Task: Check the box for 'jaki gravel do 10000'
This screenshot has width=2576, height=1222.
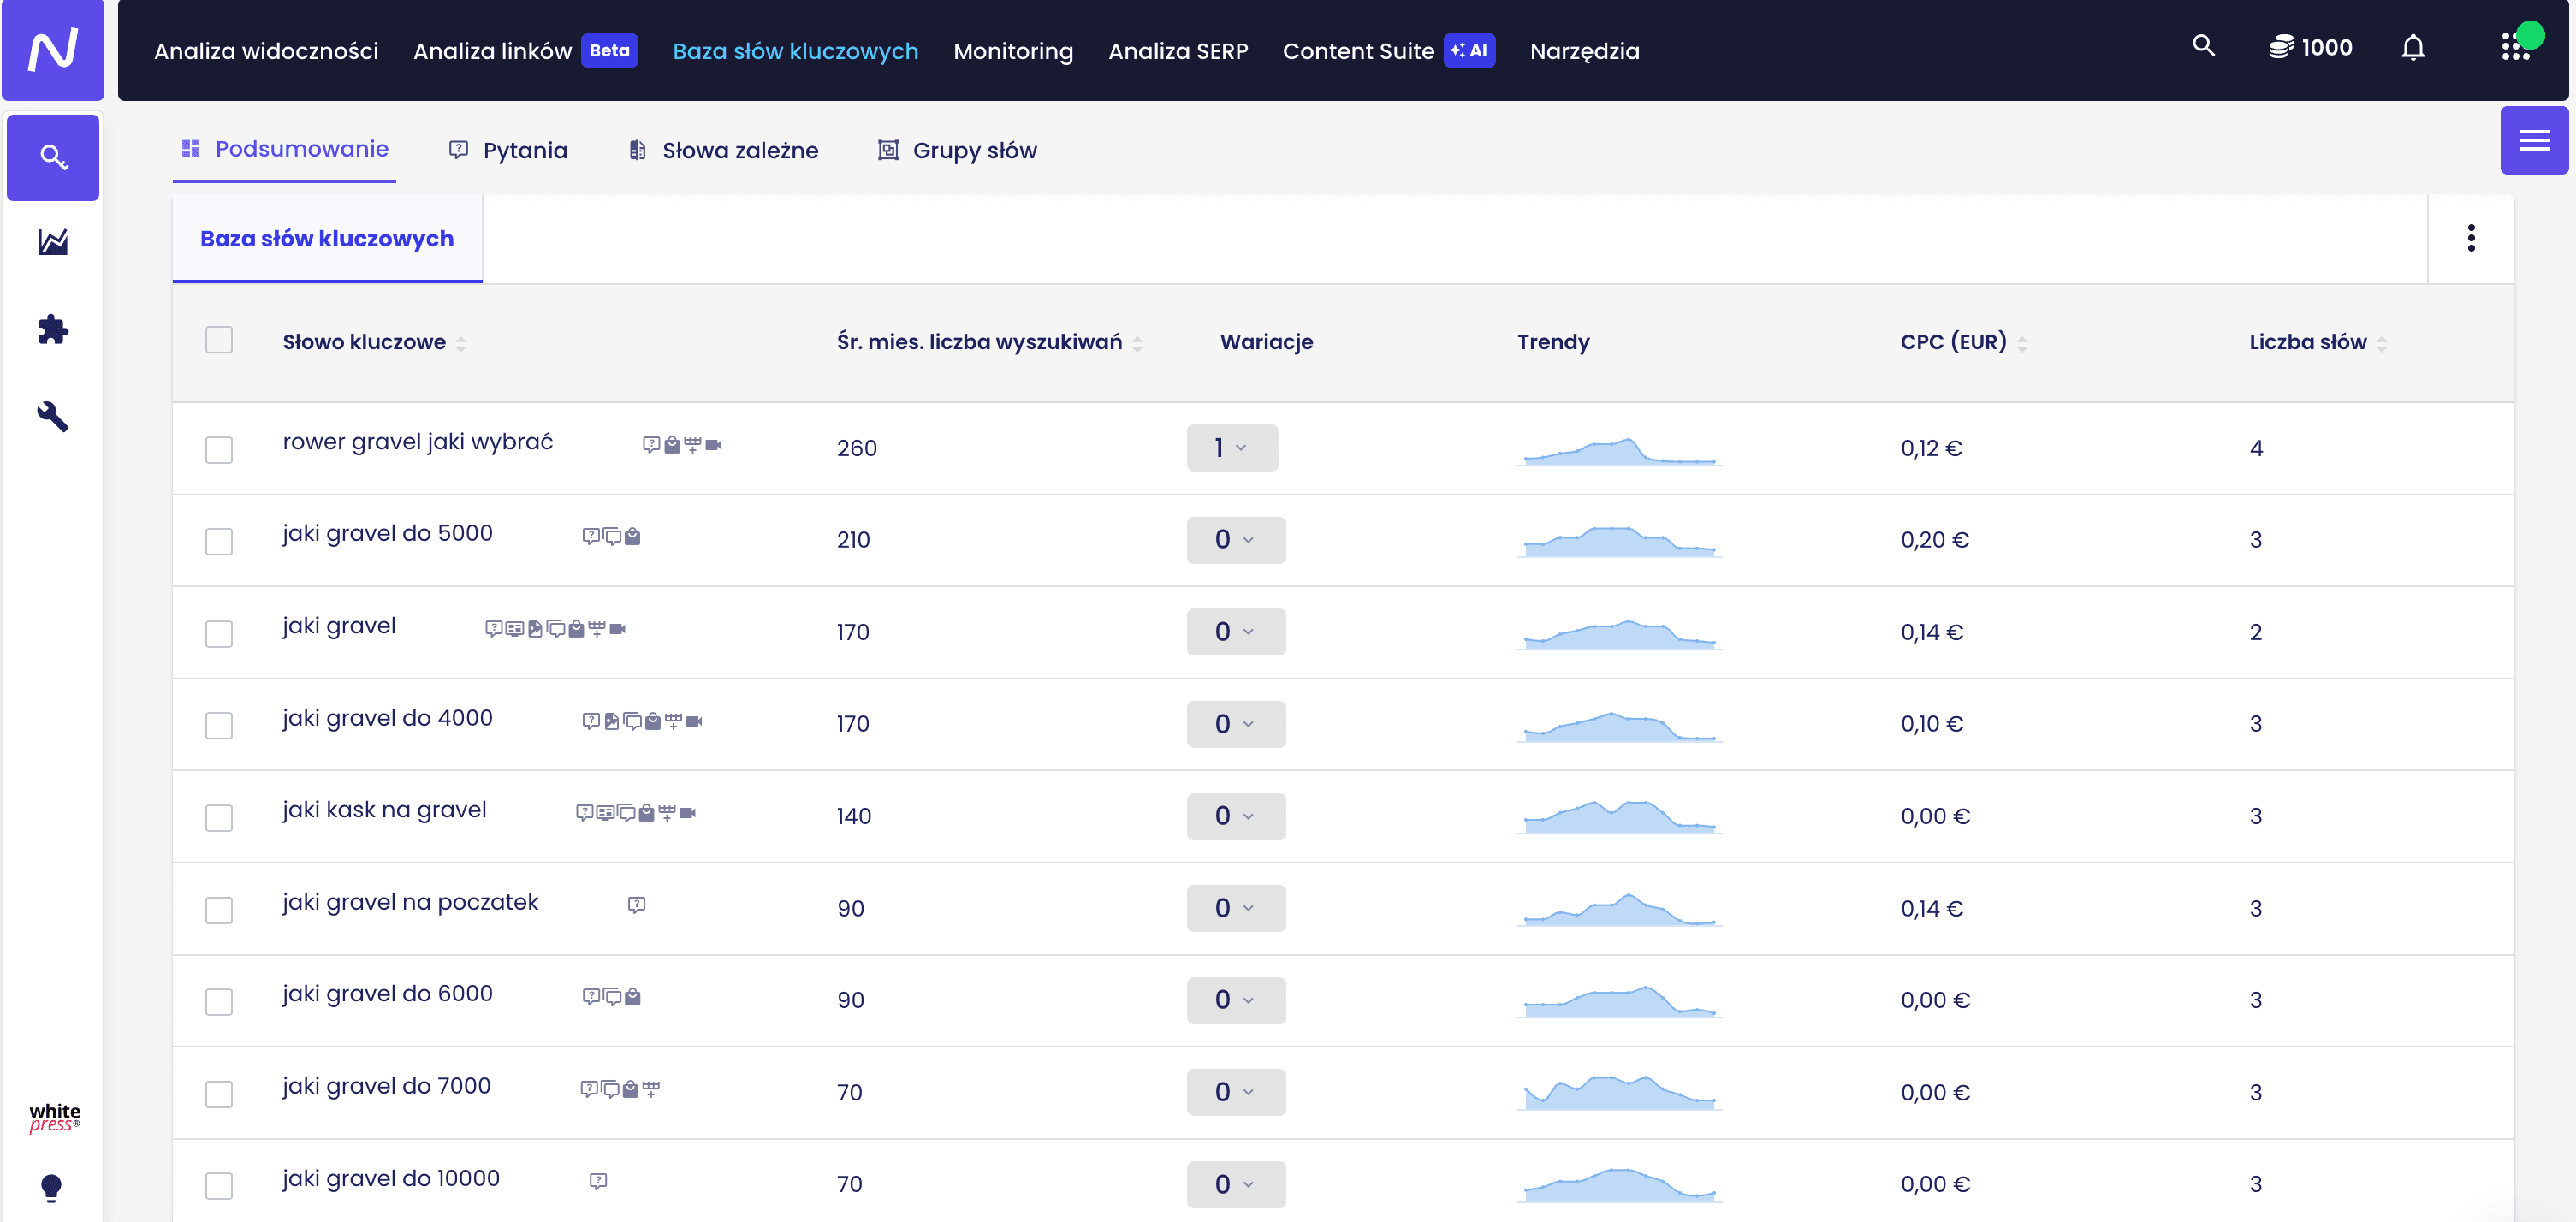Action: (219, 1185)
